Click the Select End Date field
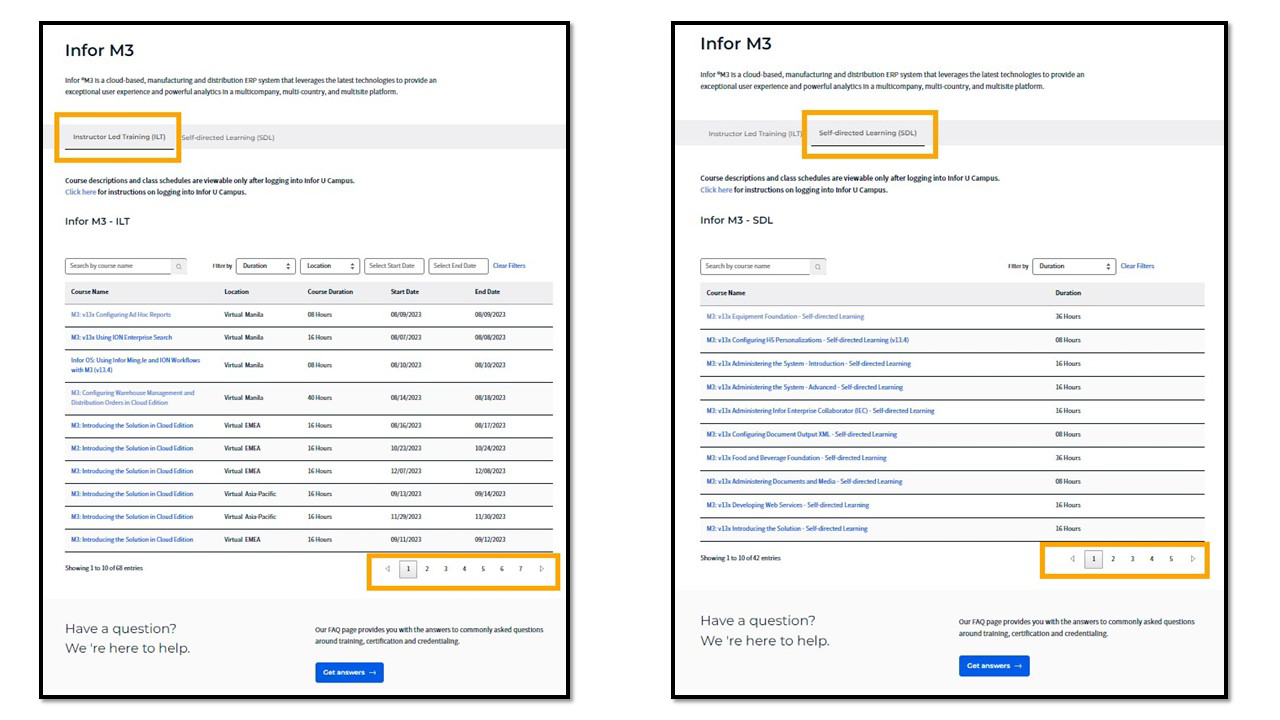This screenshot has width=1280, height=720. click(x=458, y=266)
